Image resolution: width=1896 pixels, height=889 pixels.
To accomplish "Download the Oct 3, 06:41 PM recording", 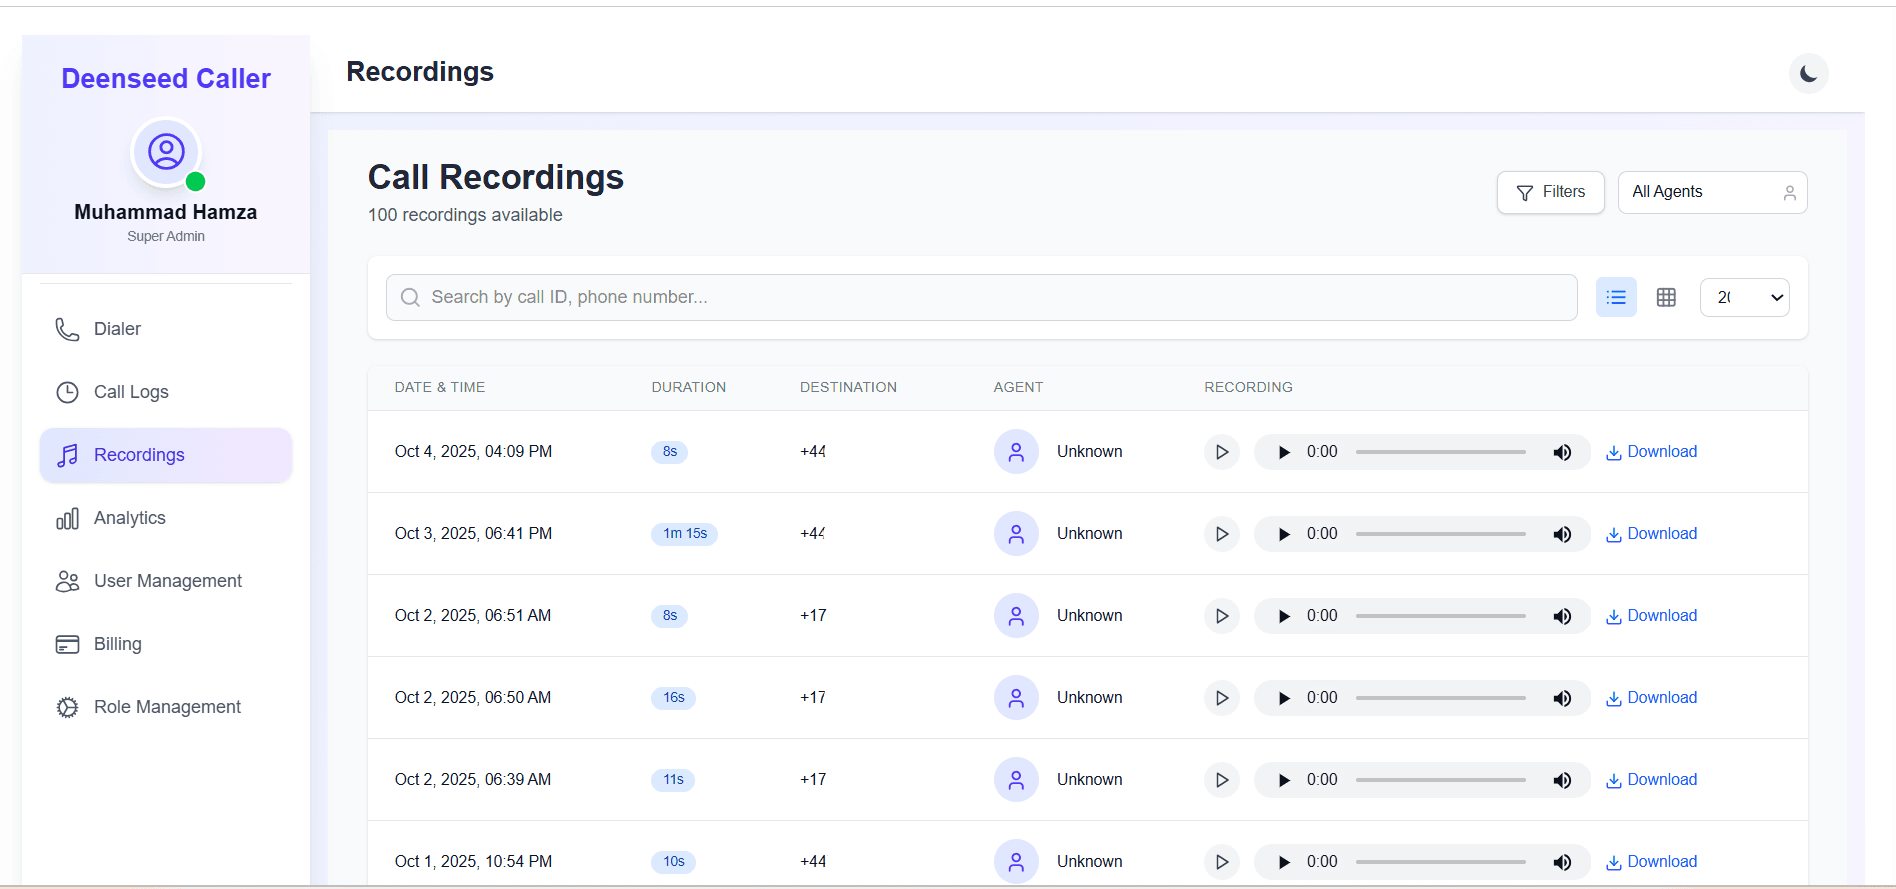I will coord(1651,534).
